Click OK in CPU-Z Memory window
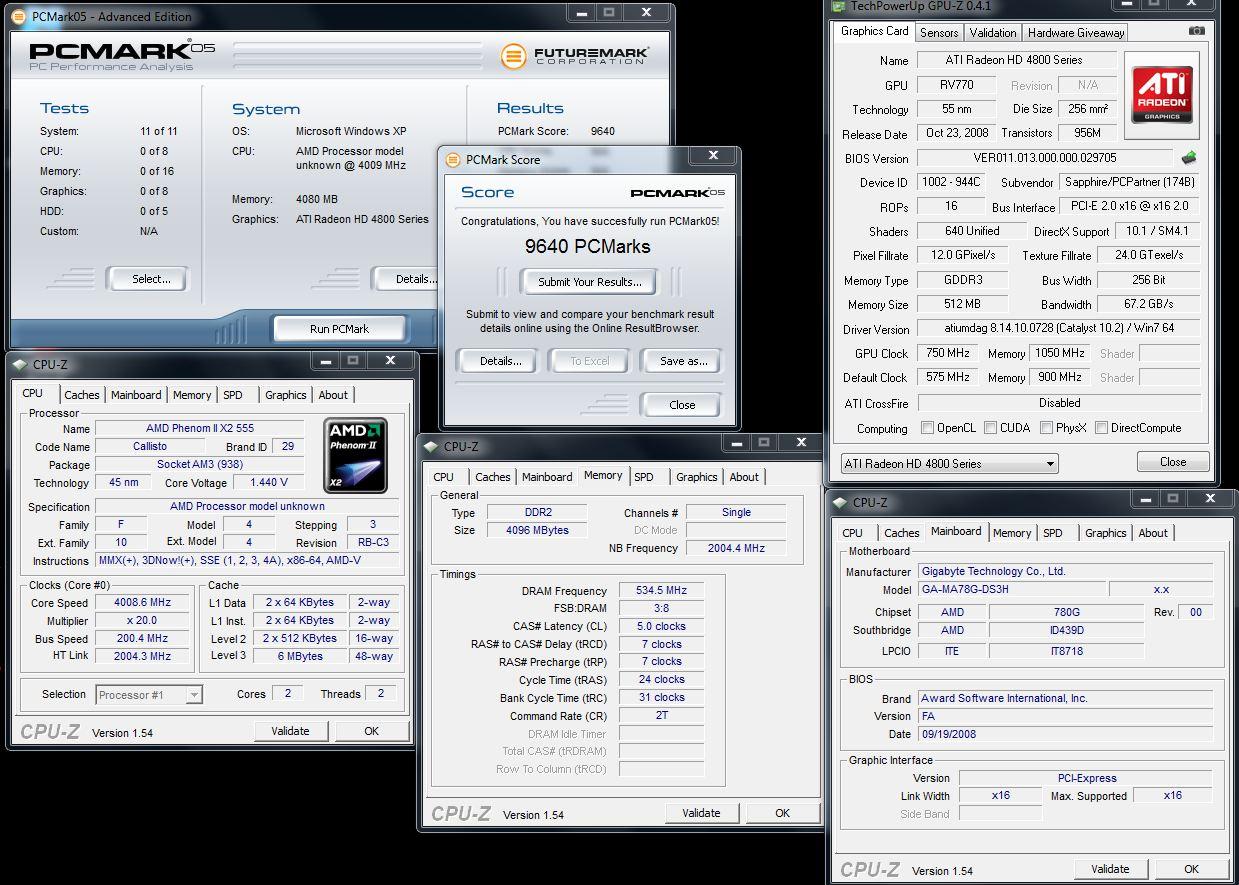The width and height of the screenshot is (1239, 885). [x=783, y=813]
